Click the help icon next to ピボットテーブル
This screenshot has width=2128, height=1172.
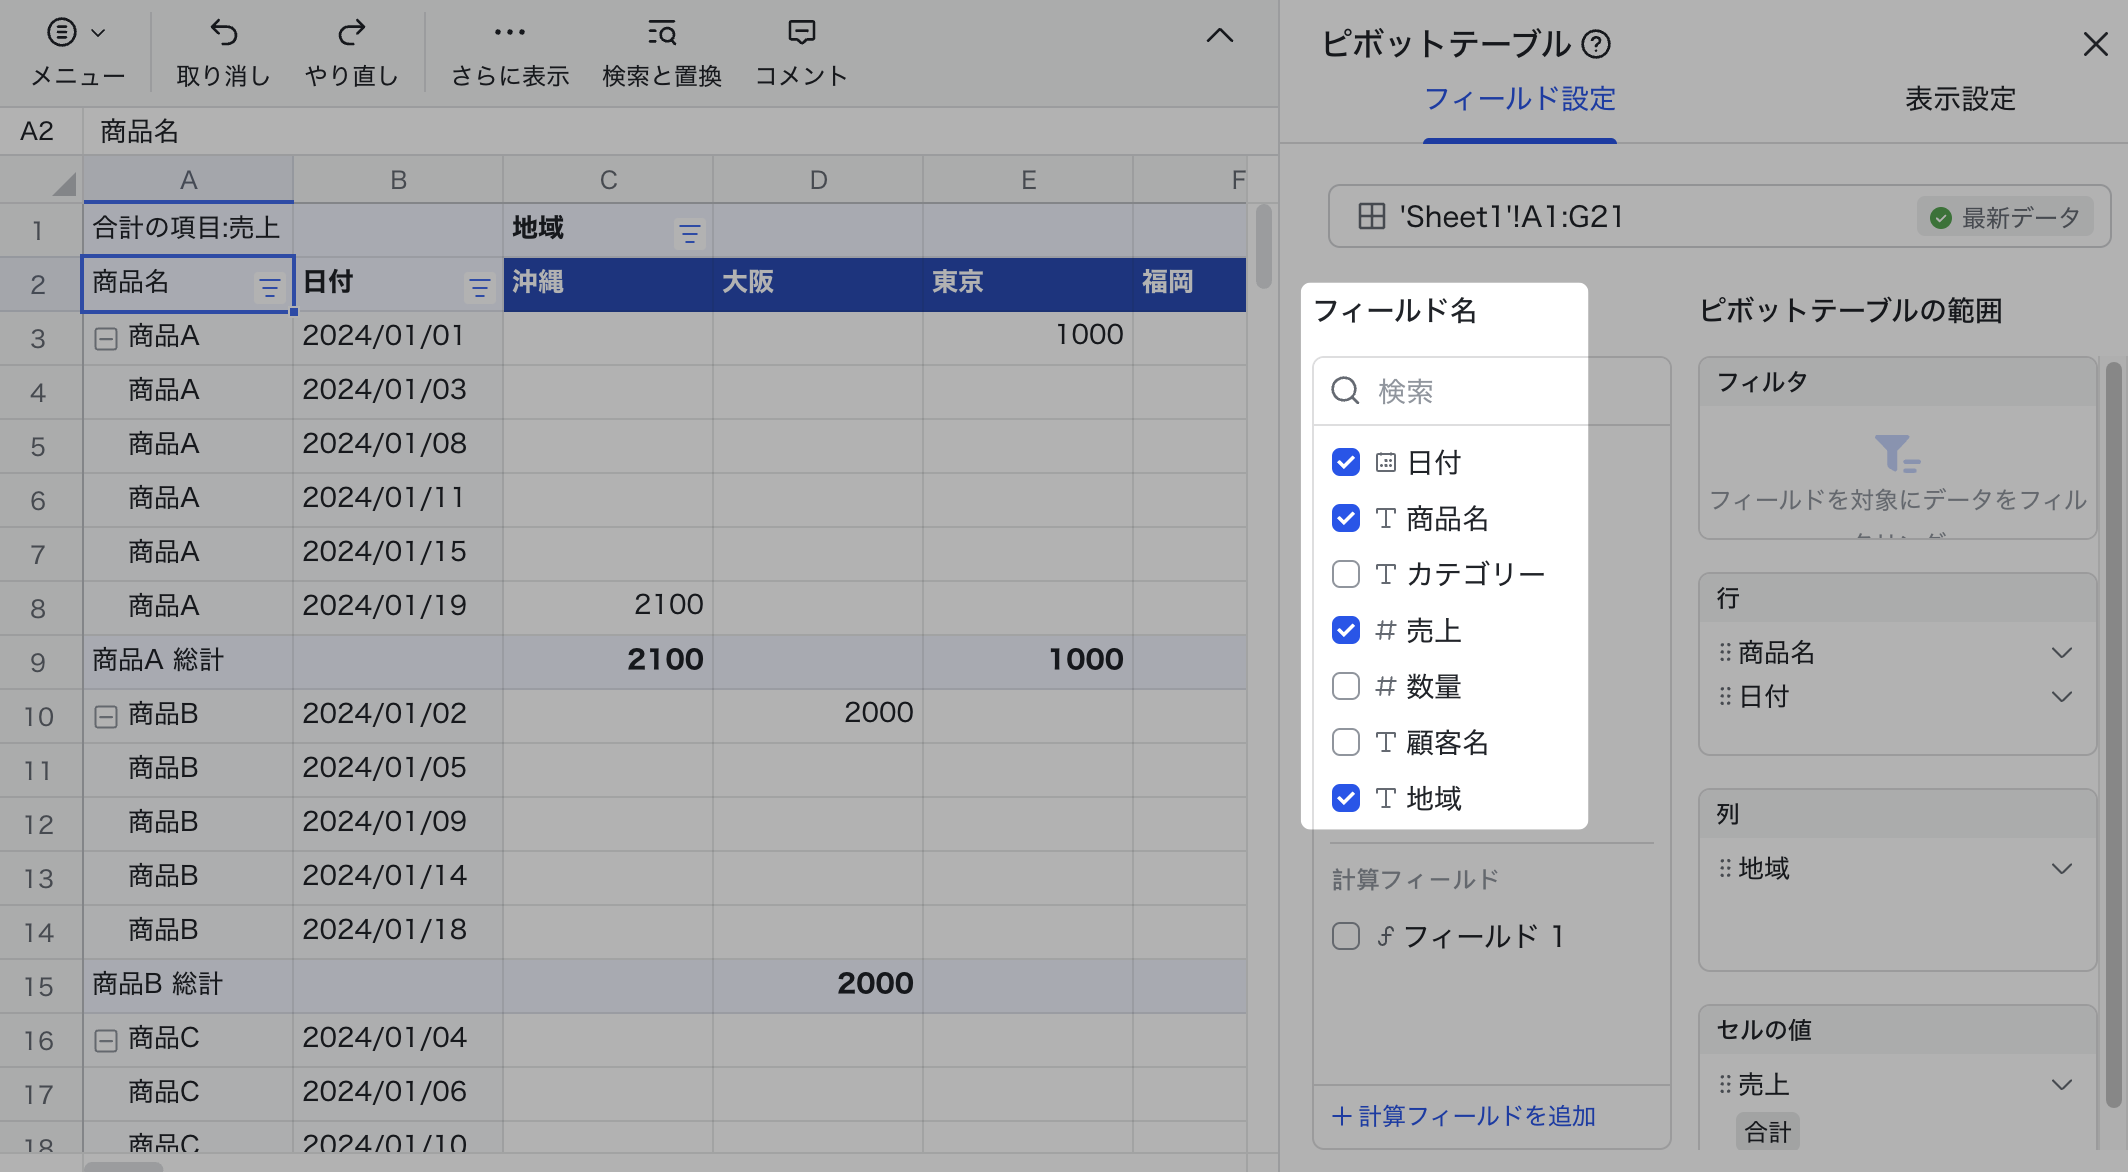[x=1597, y=44]
